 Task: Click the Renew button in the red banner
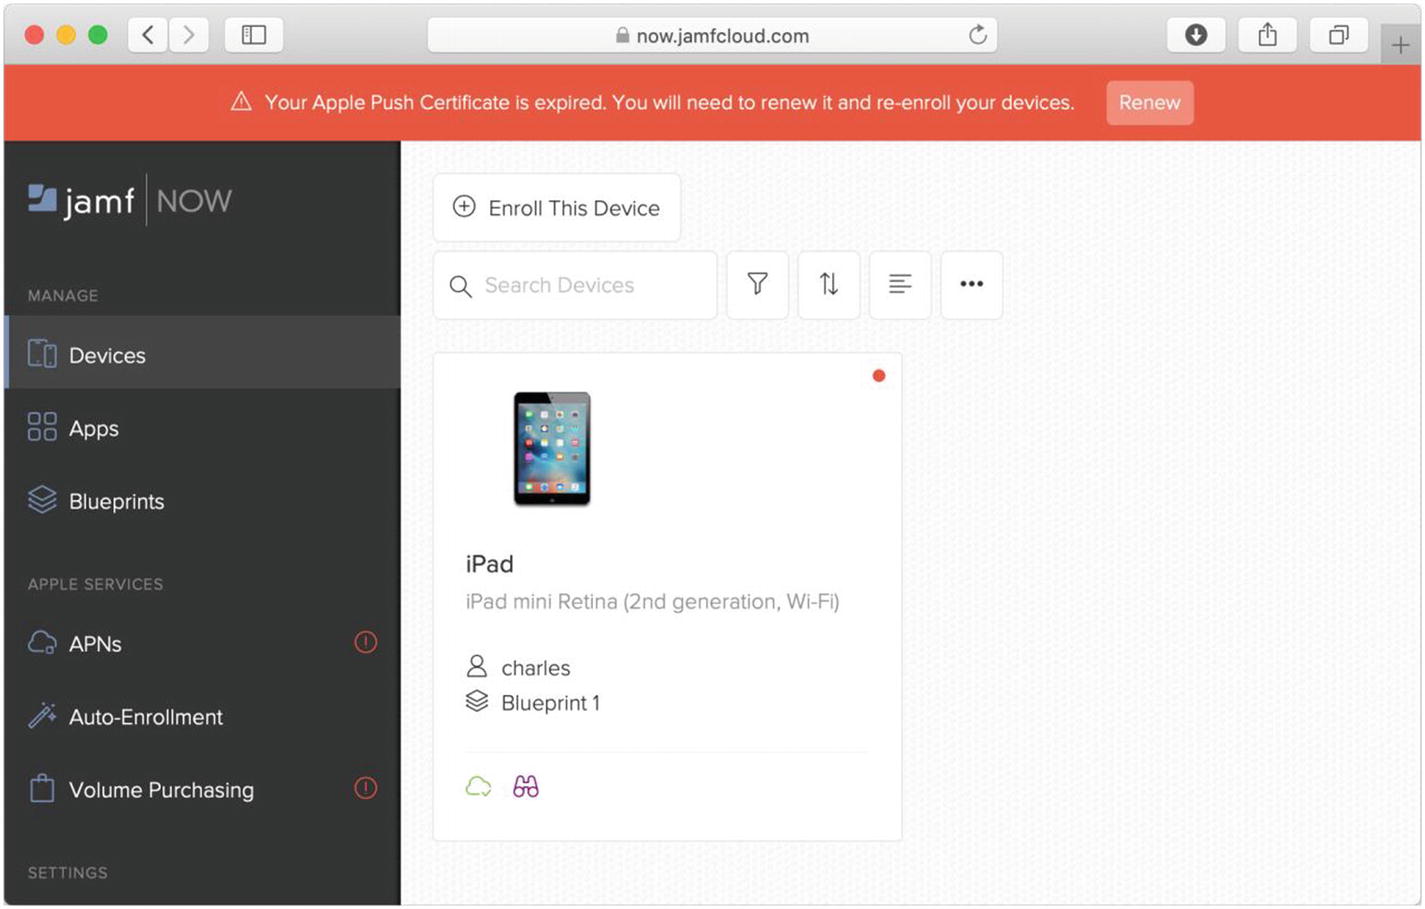tap(1149, 103)
